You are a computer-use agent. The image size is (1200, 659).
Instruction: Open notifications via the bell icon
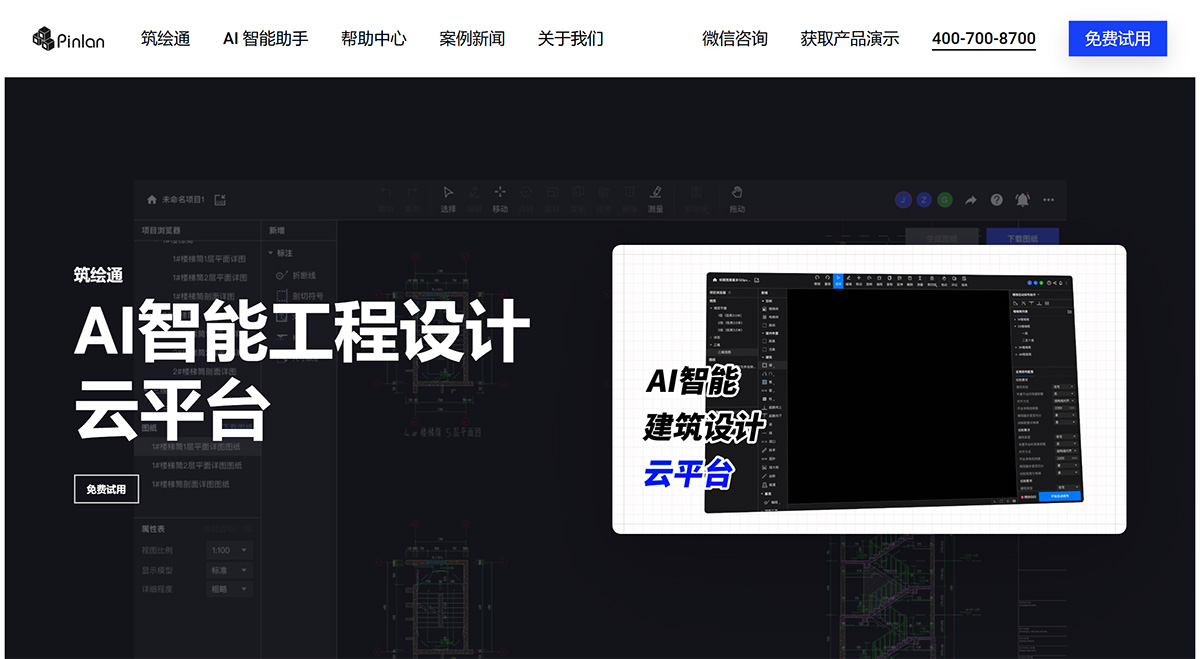tap(1021, 200)
